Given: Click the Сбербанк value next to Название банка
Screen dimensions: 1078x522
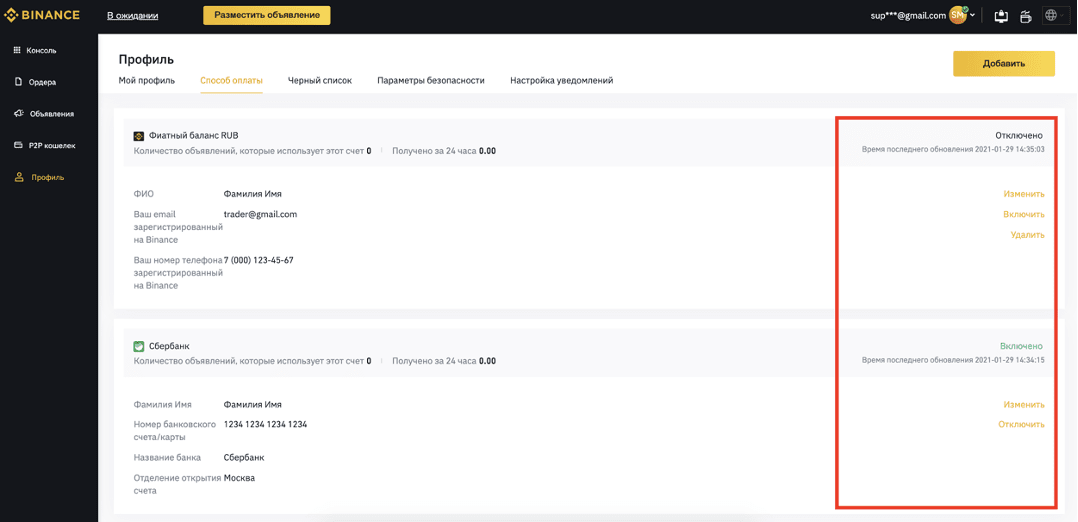Looking at the screenshot, I should pyautogui.click(x=244, y=457).
